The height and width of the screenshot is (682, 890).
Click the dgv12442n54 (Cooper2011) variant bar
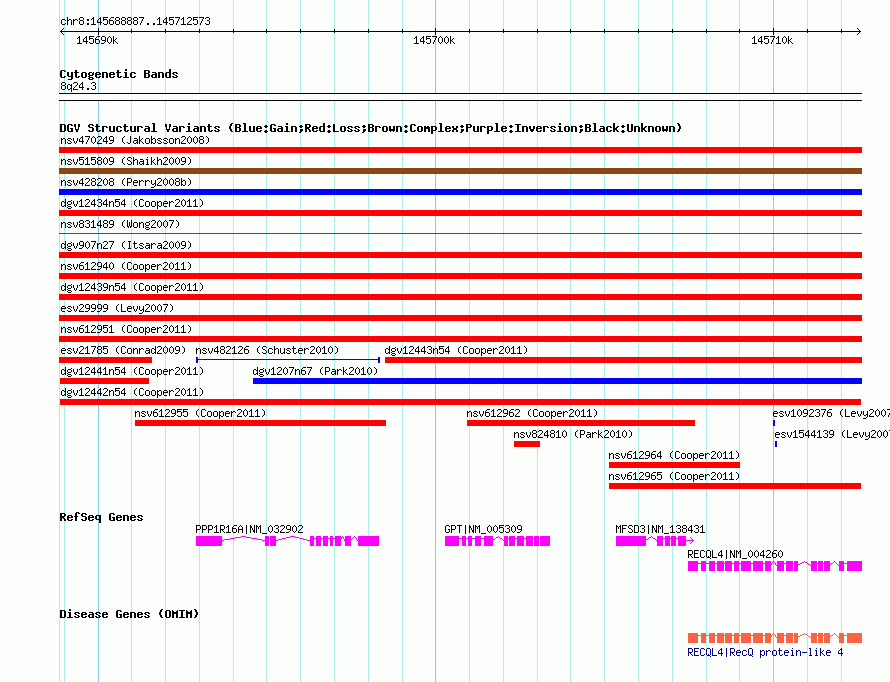pyautogui.click(x=460, y=402)
